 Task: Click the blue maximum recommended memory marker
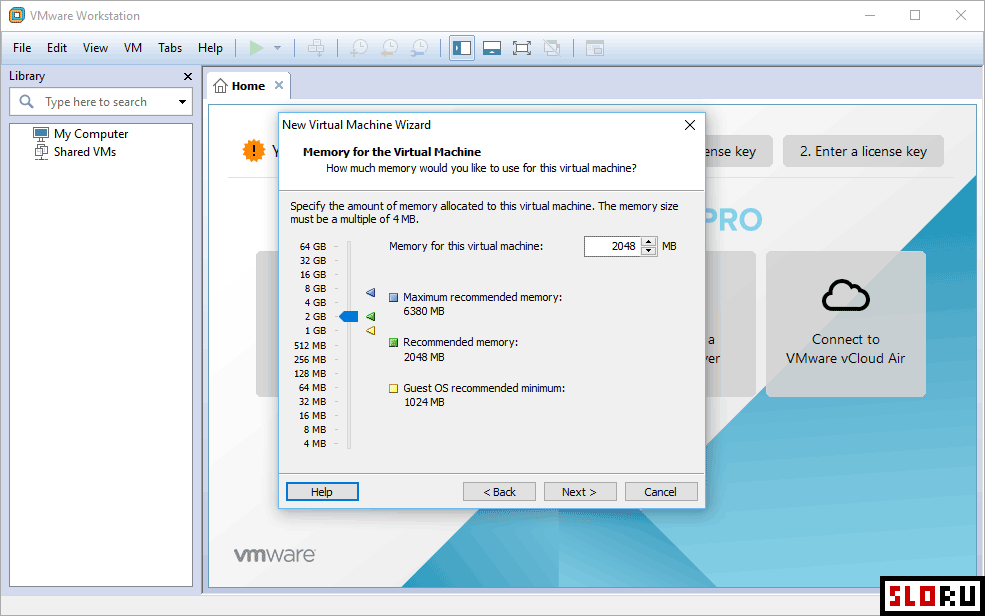pos(370,293)
